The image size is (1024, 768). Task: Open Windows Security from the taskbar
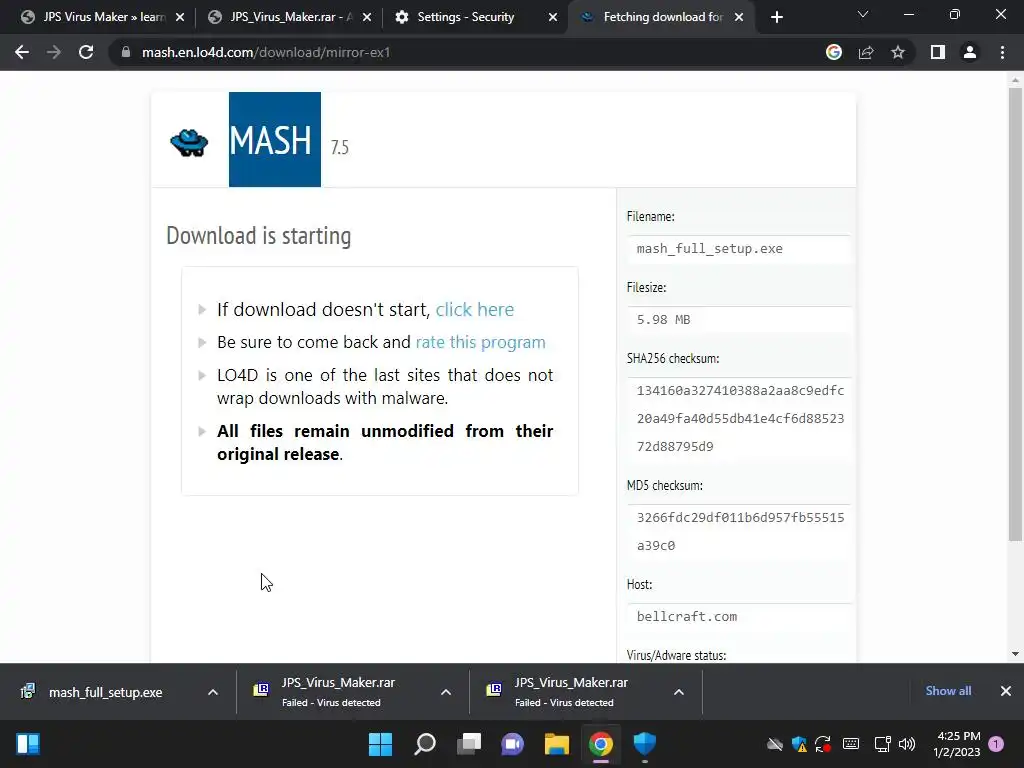pos(645,744)
